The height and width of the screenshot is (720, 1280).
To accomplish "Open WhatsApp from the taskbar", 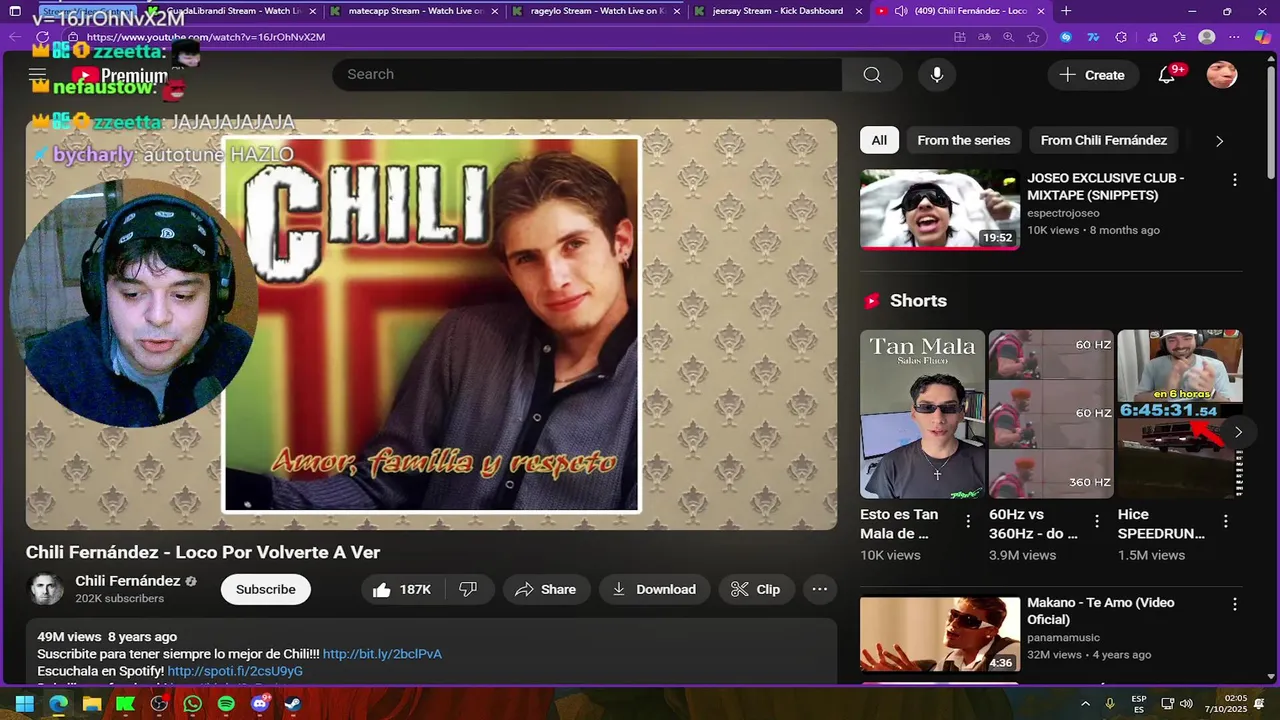I will click(x=193, y=704).
